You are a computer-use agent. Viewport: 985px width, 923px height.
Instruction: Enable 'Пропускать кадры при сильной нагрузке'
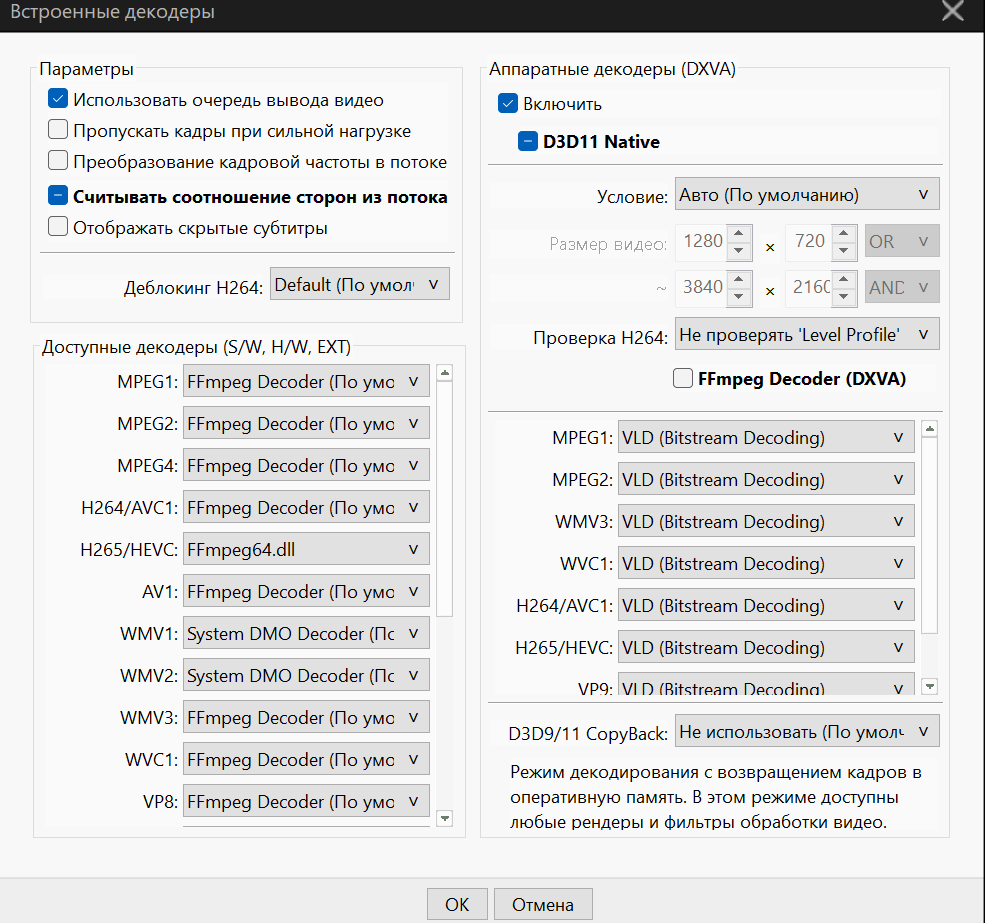pos(58,131)
